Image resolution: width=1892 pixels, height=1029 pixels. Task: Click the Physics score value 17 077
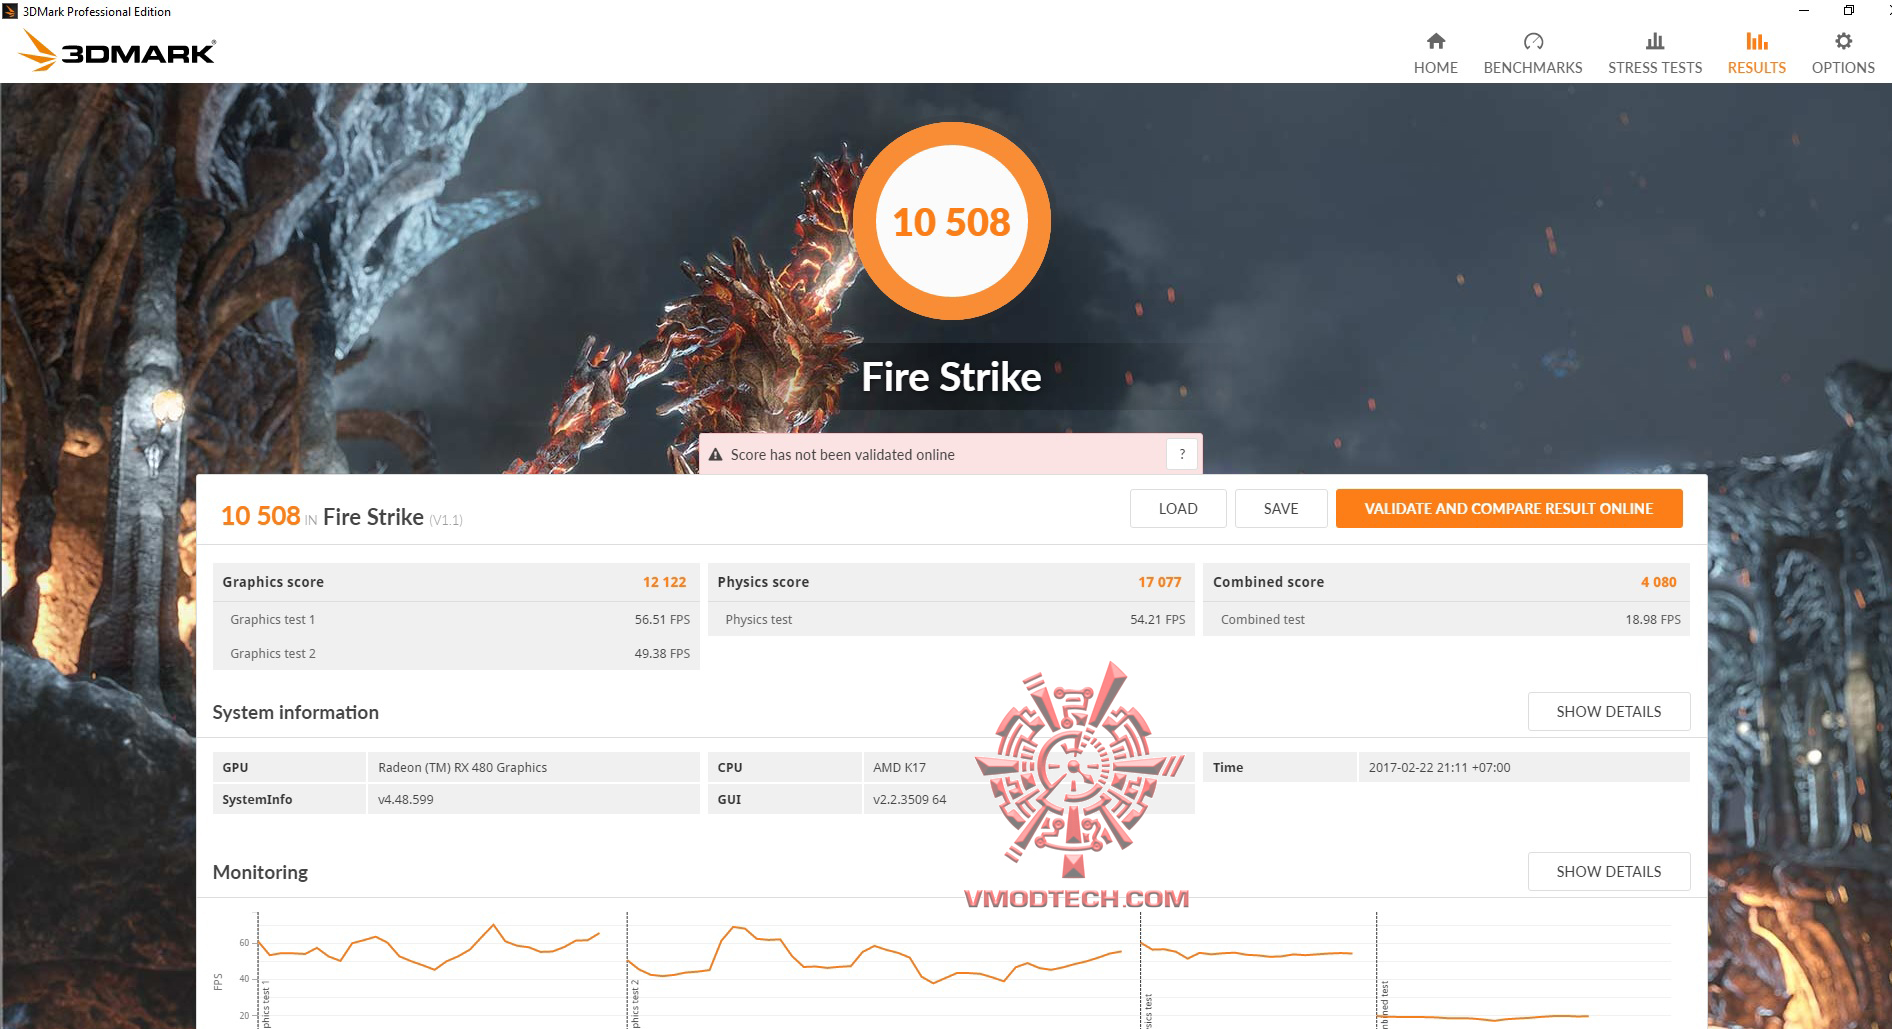1159,582
